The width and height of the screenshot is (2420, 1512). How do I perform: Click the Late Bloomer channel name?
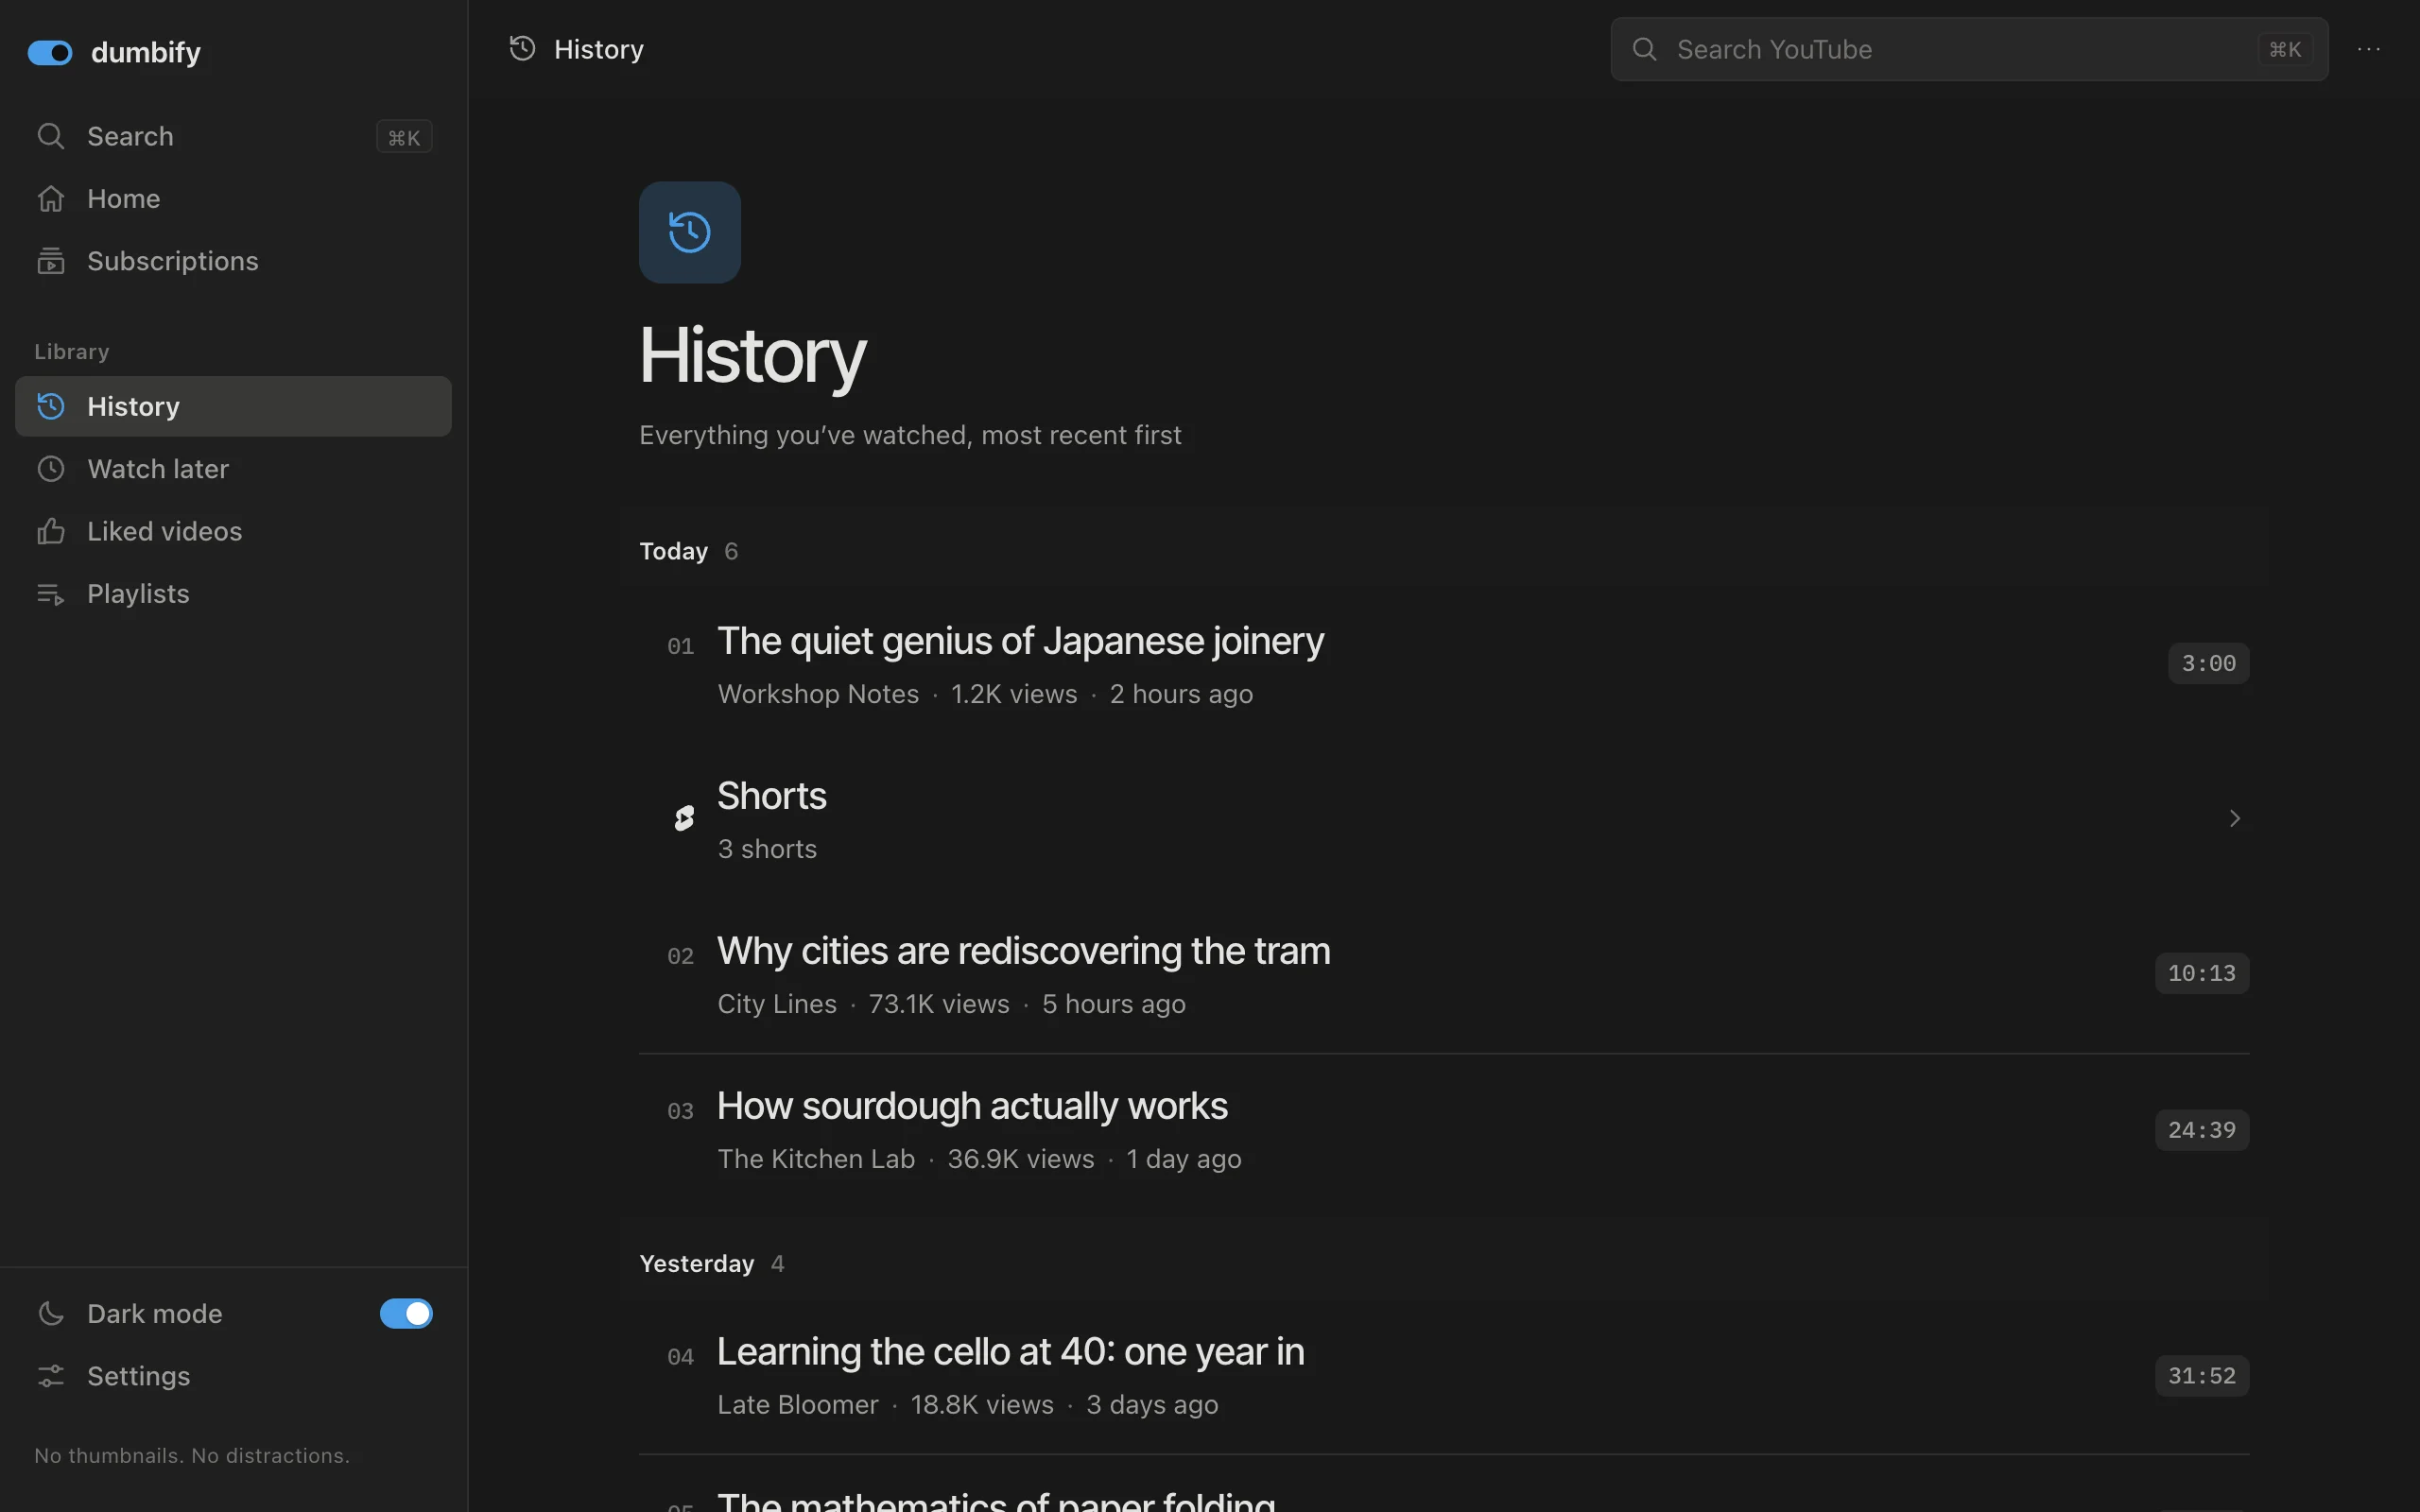[798, 1405]
